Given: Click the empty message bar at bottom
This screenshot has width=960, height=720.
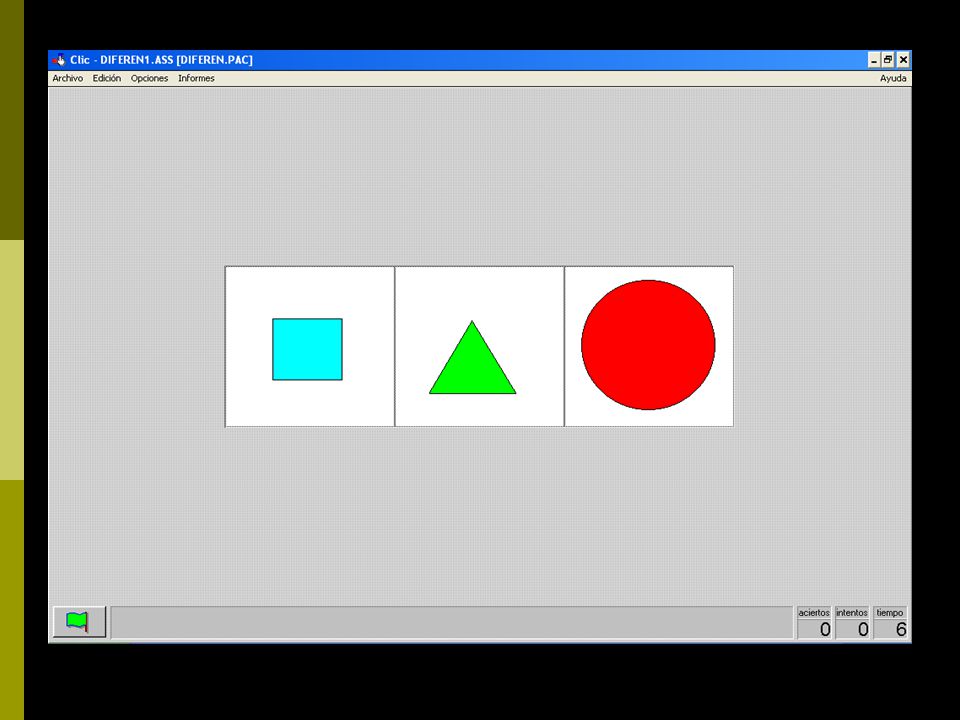Looking at the screenshot, I should (x=452, y=623).
